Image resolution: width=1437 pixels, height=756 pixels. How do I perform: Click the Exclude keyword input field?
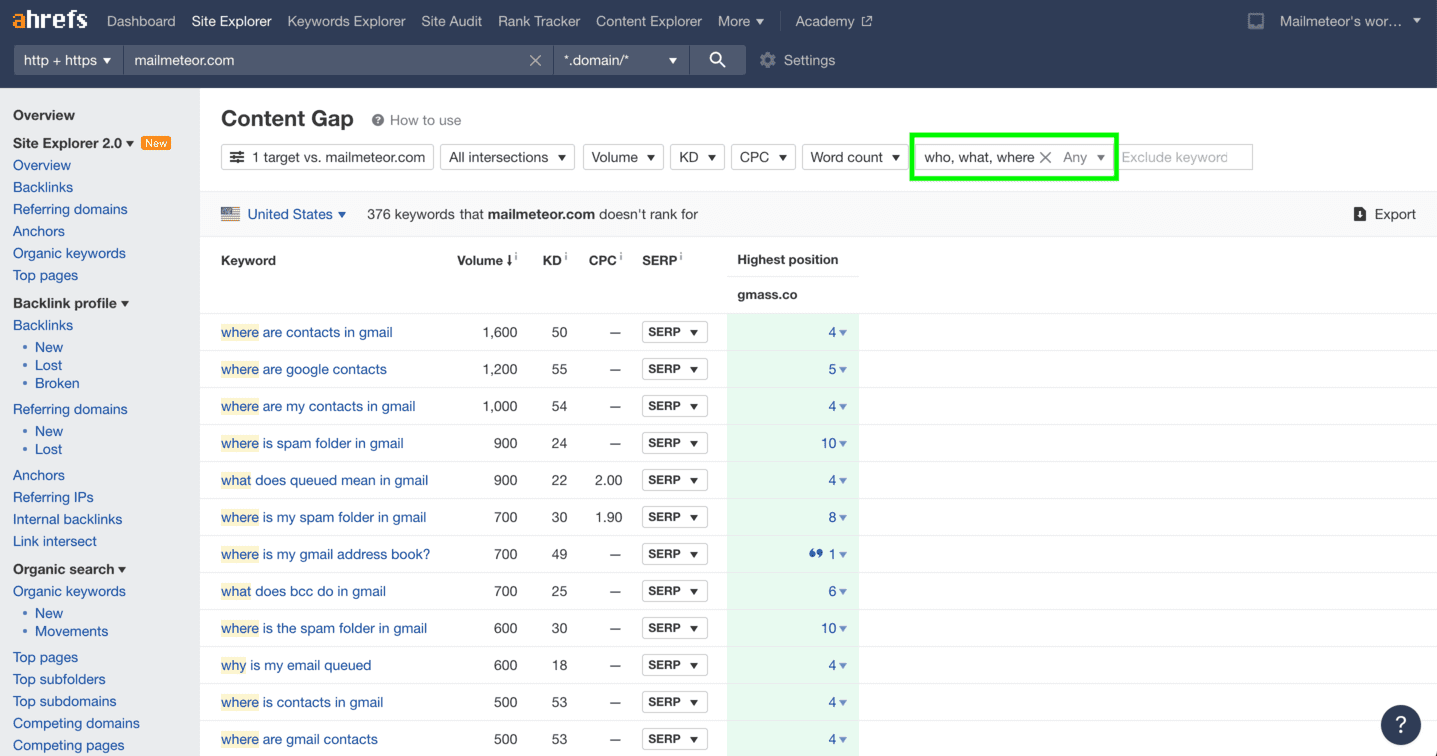(x=1186, y=157)
